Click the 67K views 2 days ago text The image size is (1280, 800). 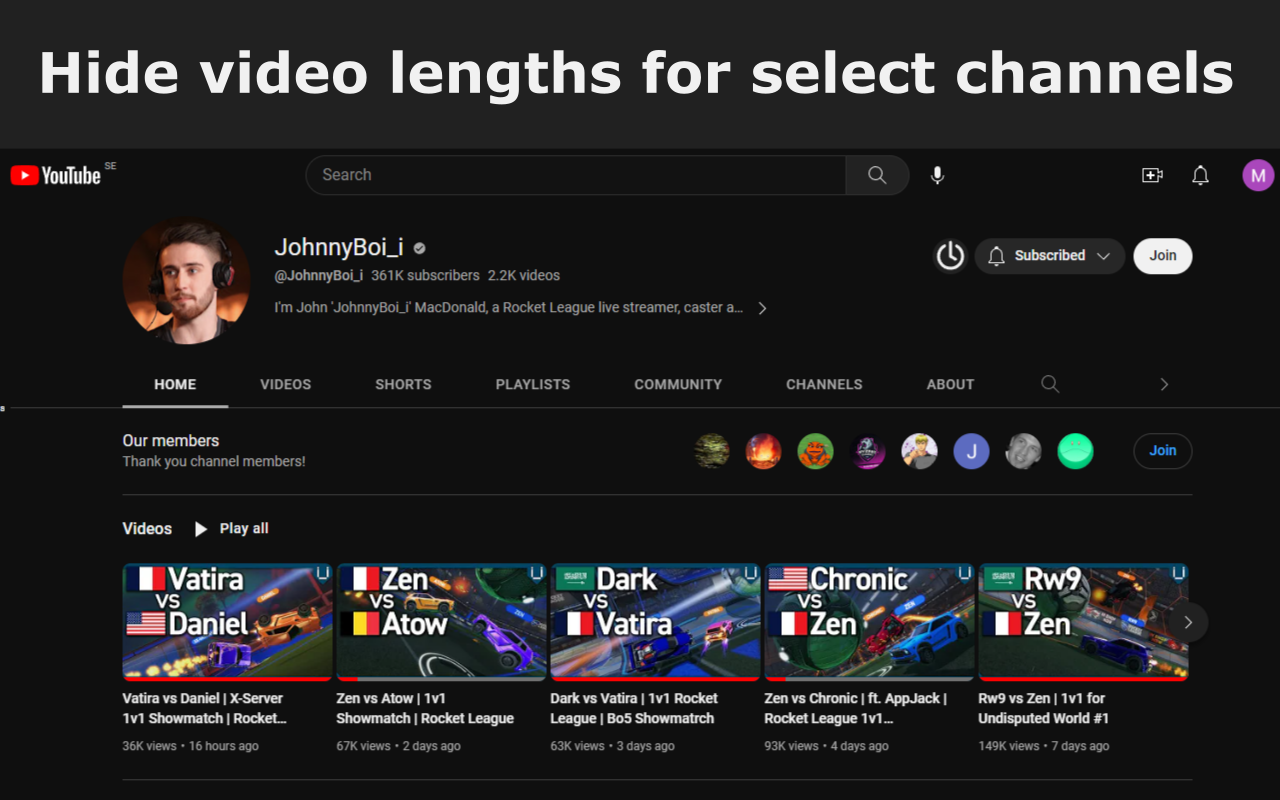(x=399, y=746)
